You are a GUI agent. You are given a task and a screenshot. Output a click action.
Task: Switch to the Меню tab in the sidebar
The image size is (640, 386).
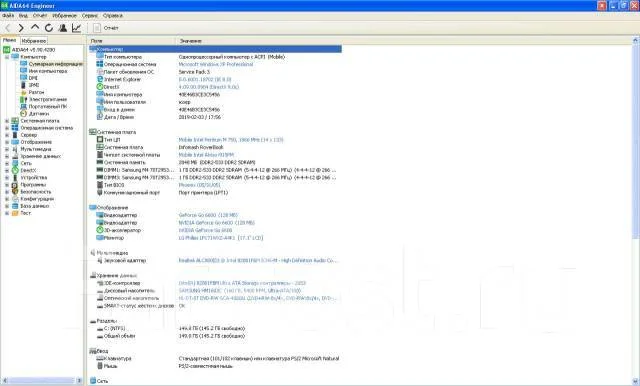(x=10, y=40)
